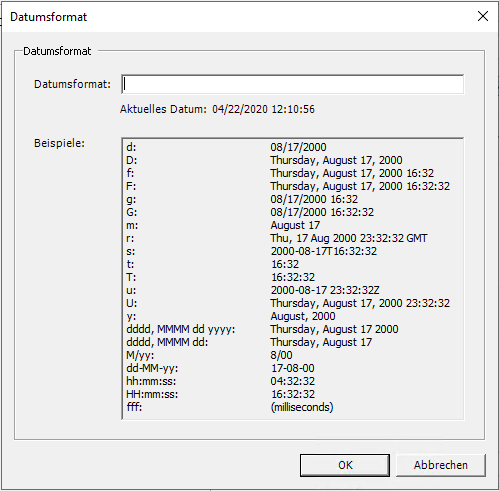This screenshot has height=491, width=499.
Task: Pick the 's:' sortable date example
Action: [292, 251]
